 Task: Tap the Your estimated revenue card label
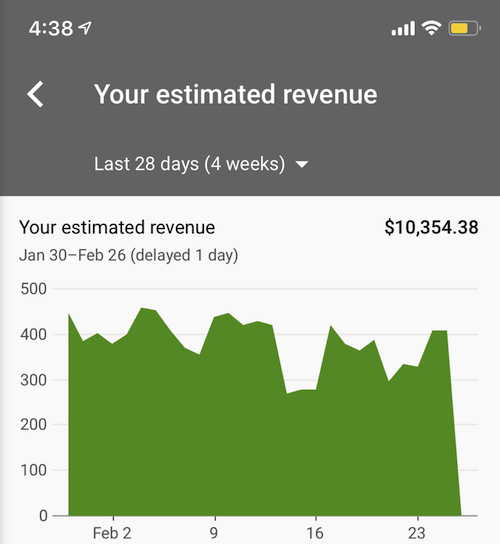tap(117, 228)
